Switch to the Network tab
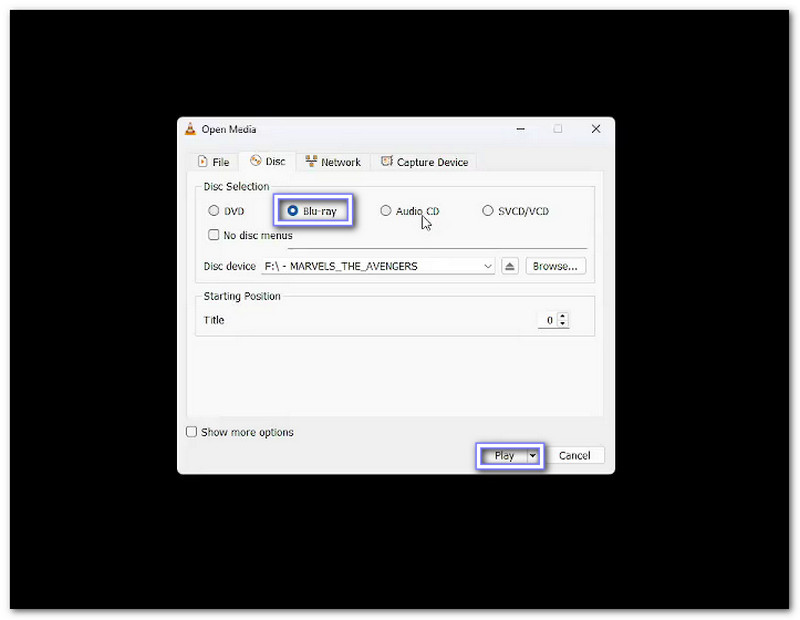The width and height of the screenshot is (800, 620). point(340,161)
